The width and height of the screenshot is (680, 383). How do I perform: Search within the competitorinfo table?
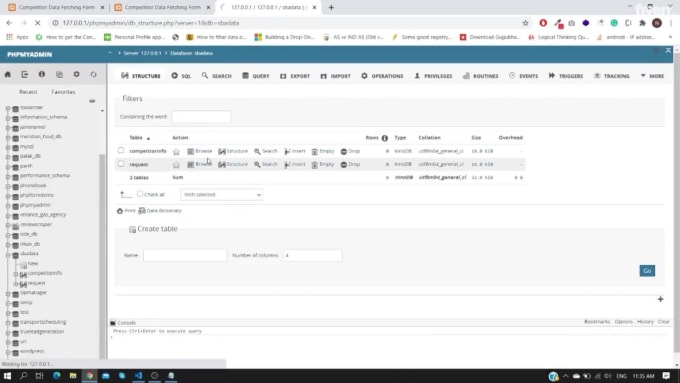click(265, 151)
